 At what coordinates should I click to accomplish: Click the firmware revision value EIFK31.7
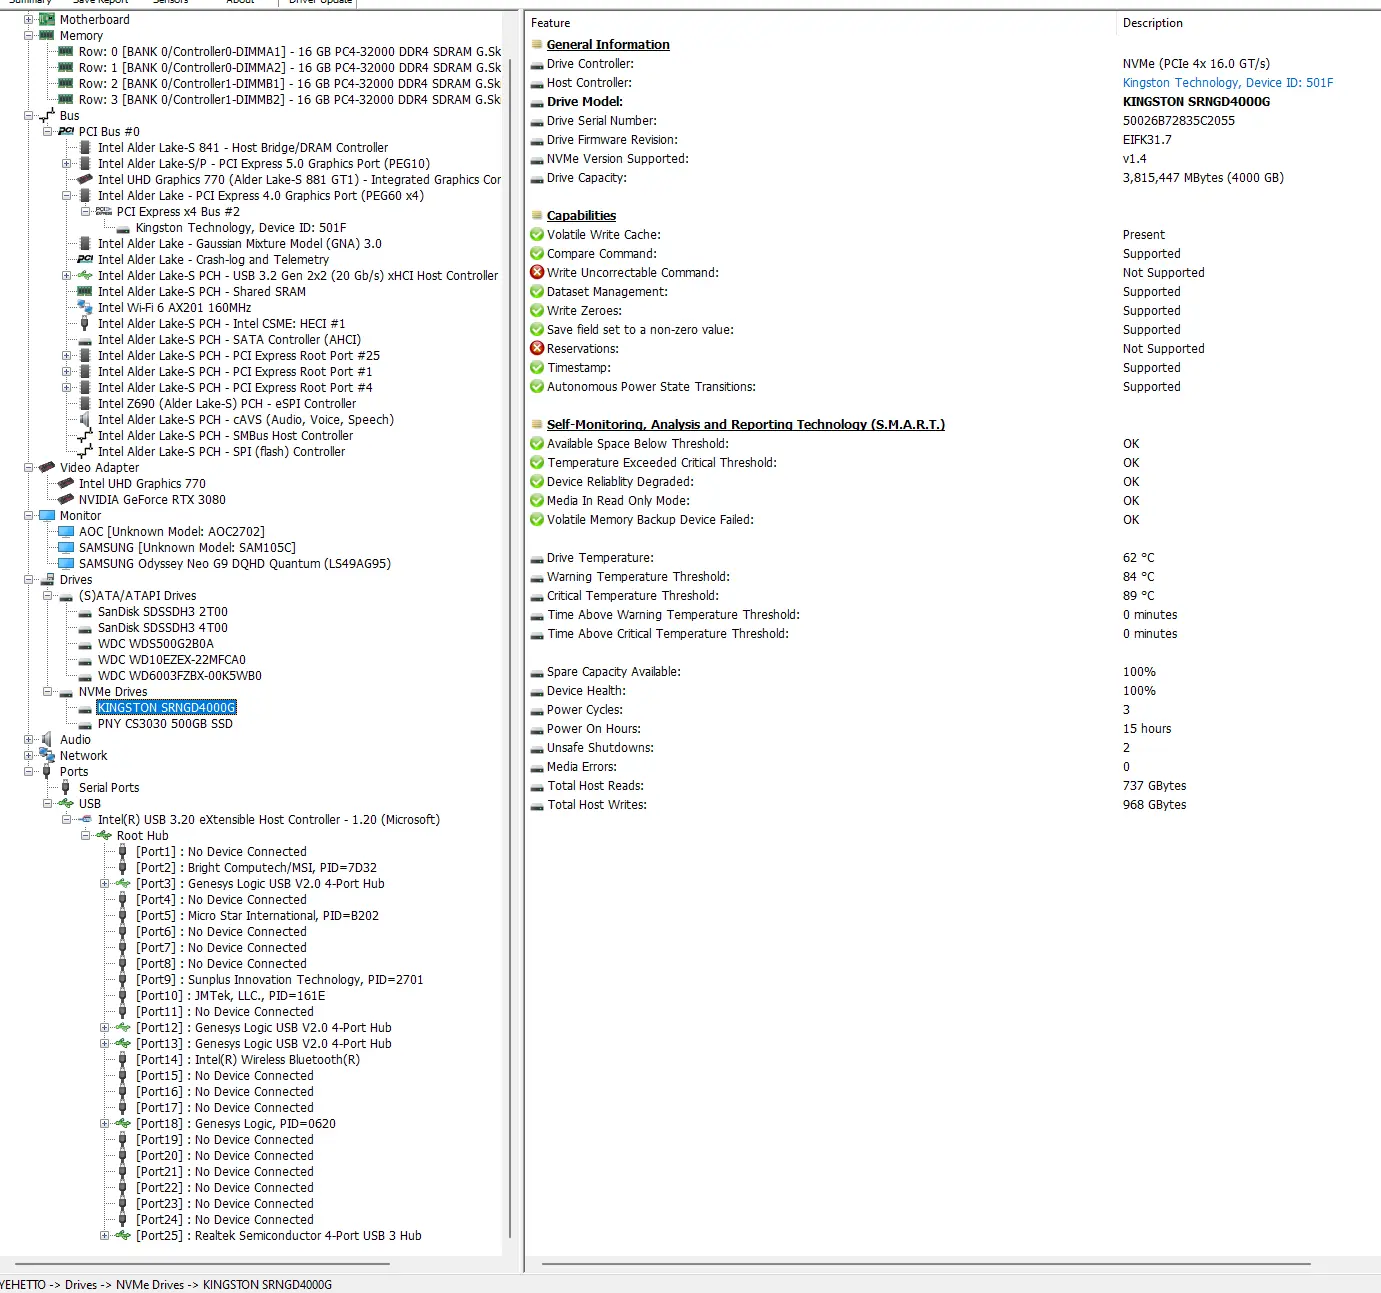point(1147,140)
